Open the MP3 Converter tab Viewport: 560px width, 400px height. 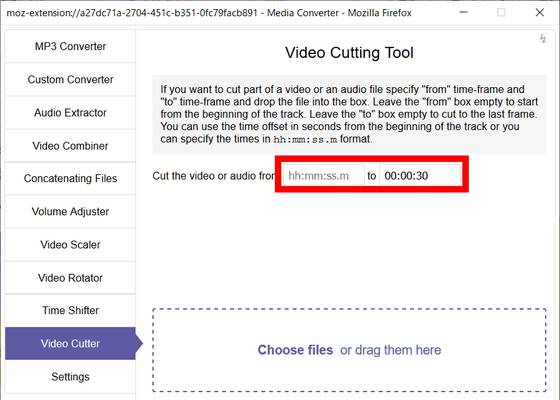pyautogui.click(x=70, y=46)
